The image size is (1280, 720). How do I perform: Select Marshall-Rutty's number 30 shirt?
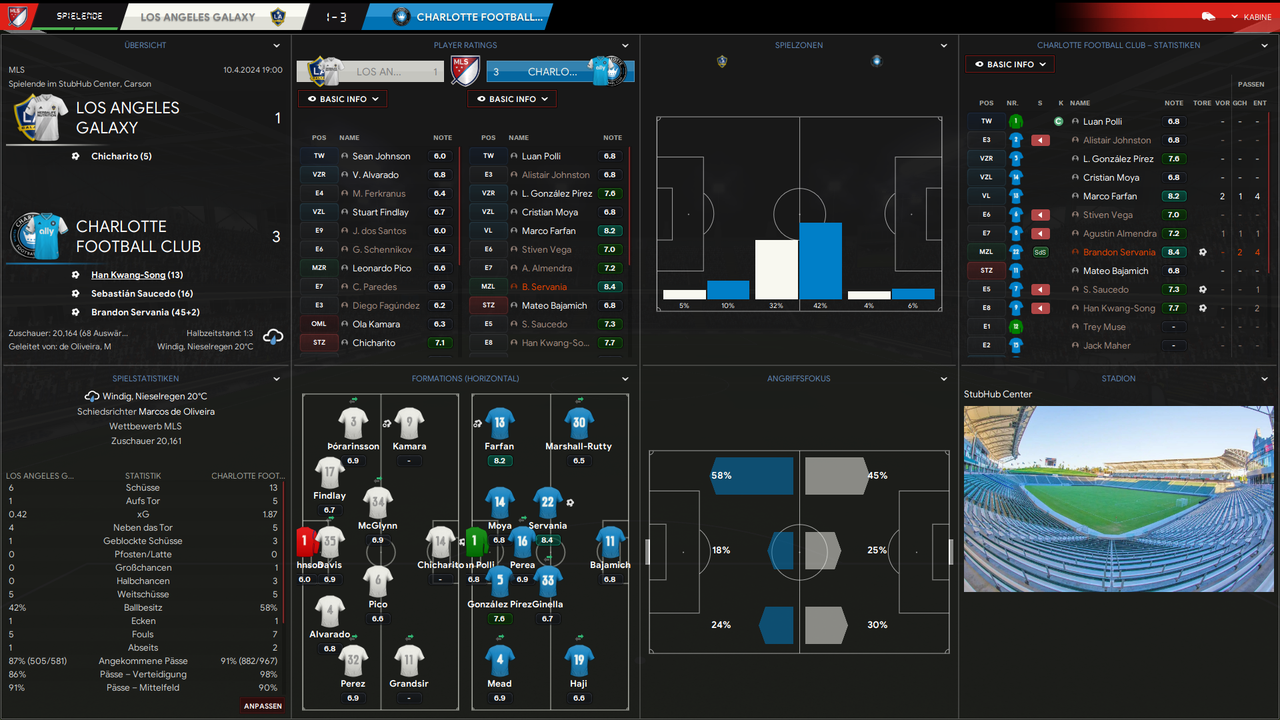579,423
